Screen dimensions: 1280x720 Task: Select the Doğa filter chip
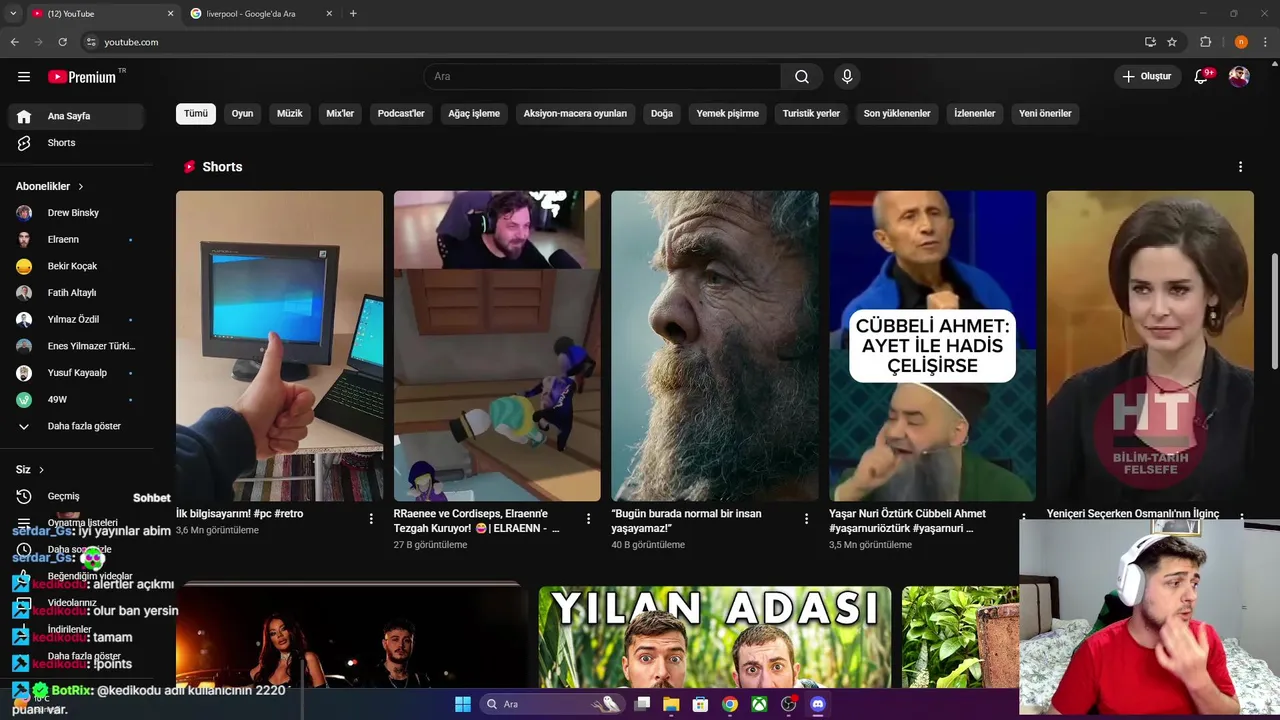click(662, 114)
